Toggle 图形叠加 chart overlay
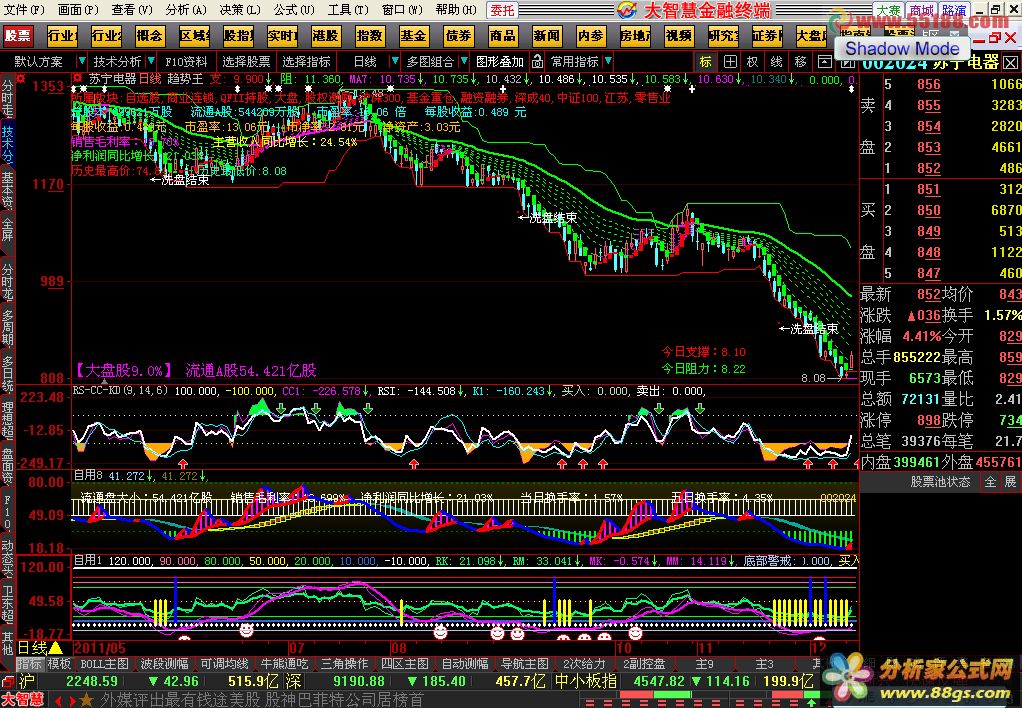Screen dimensions: 1022x708 tap(500, 62)
